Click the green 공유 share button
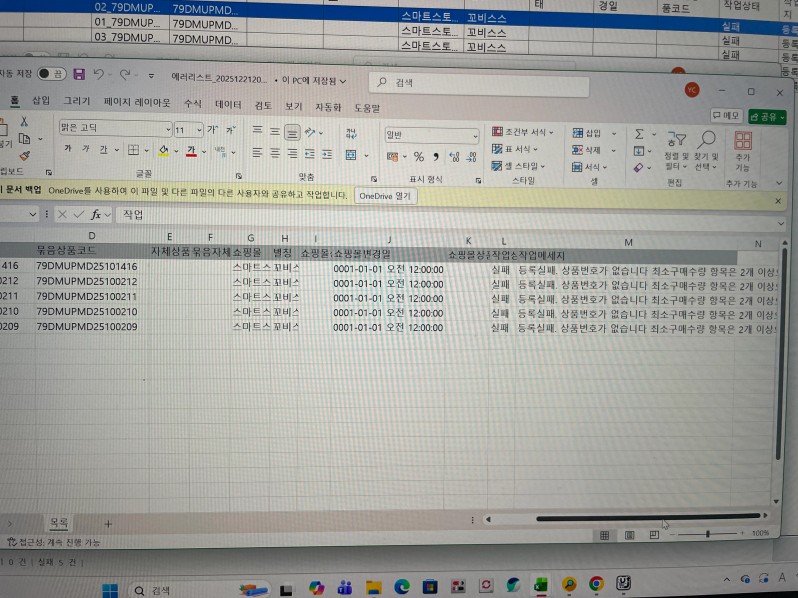The image size is (798, 598). [767, 117]
